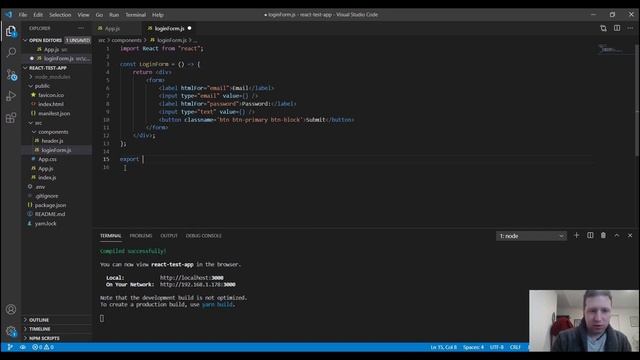
Task: Open the Edit menu
Action: 38,15
